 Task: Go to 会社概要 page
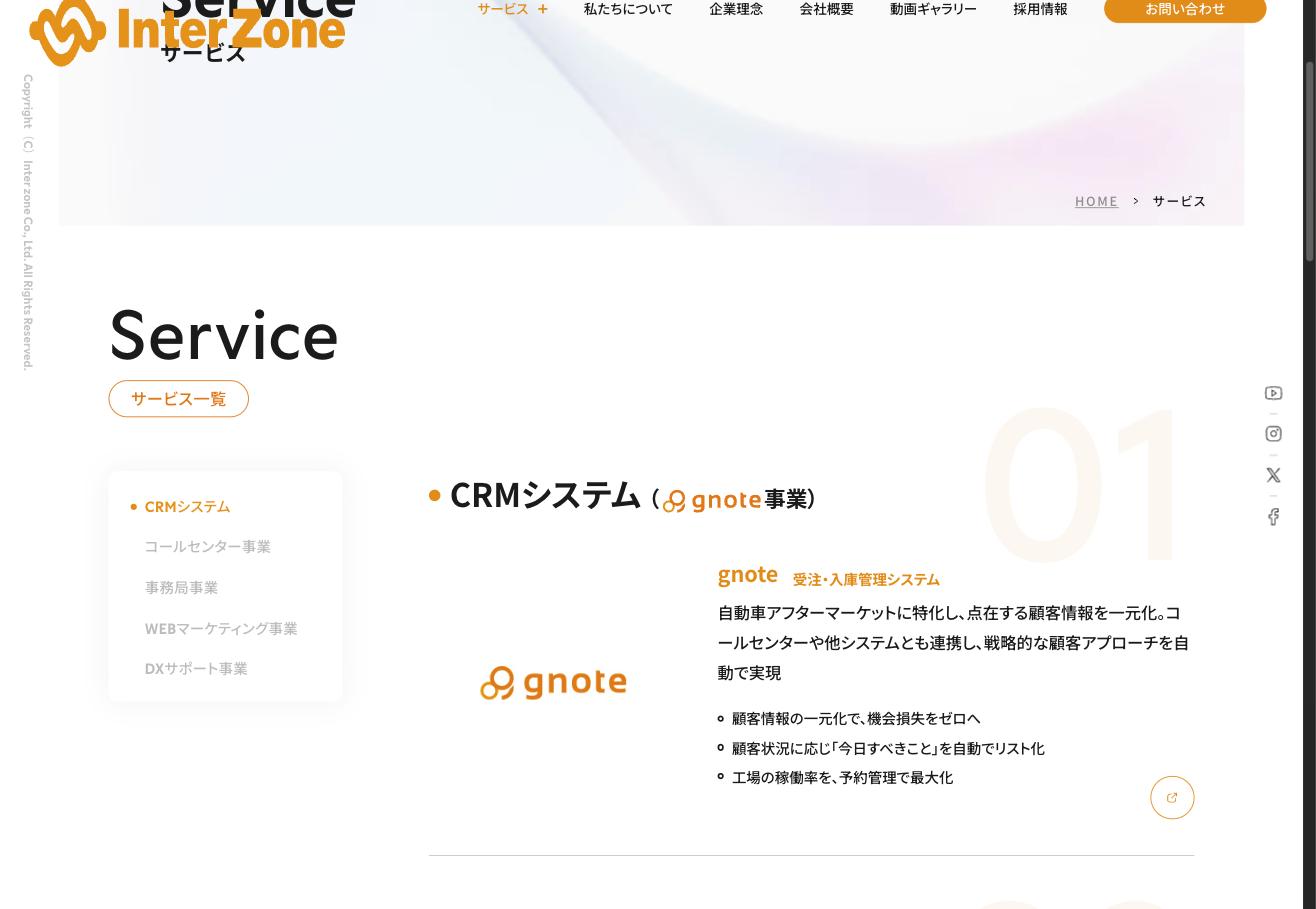click(x=826, y=9)
